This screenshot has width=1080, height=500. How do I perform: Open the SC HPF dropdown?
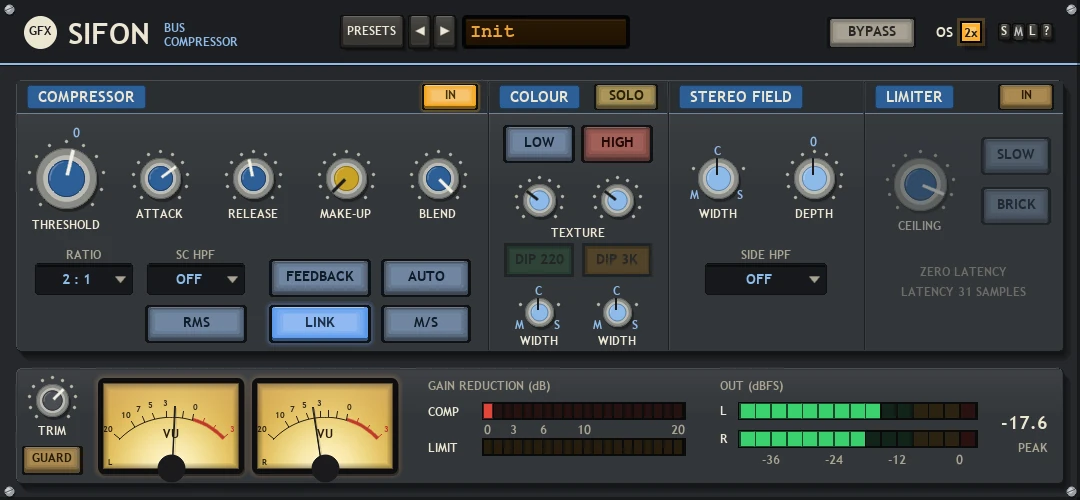click(x=196, y=280)
